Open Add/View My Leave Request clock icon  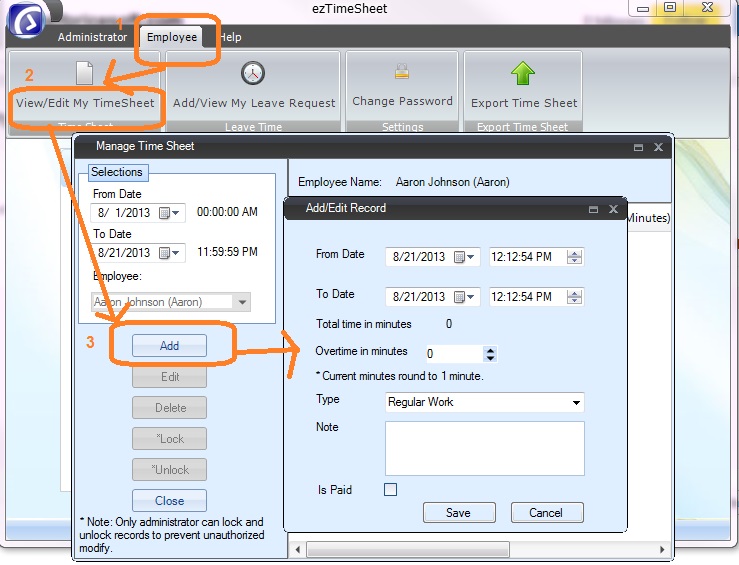253,73
